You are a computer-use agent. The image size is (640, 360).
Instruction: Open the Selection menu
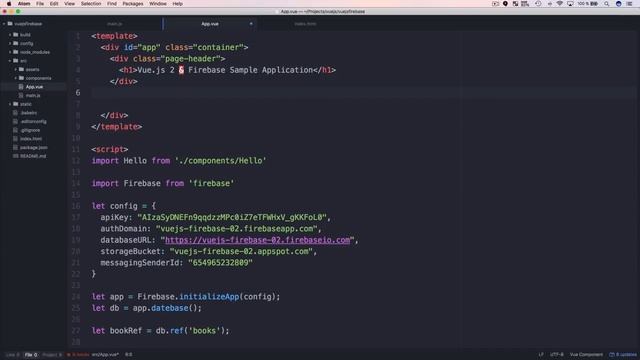91,4
